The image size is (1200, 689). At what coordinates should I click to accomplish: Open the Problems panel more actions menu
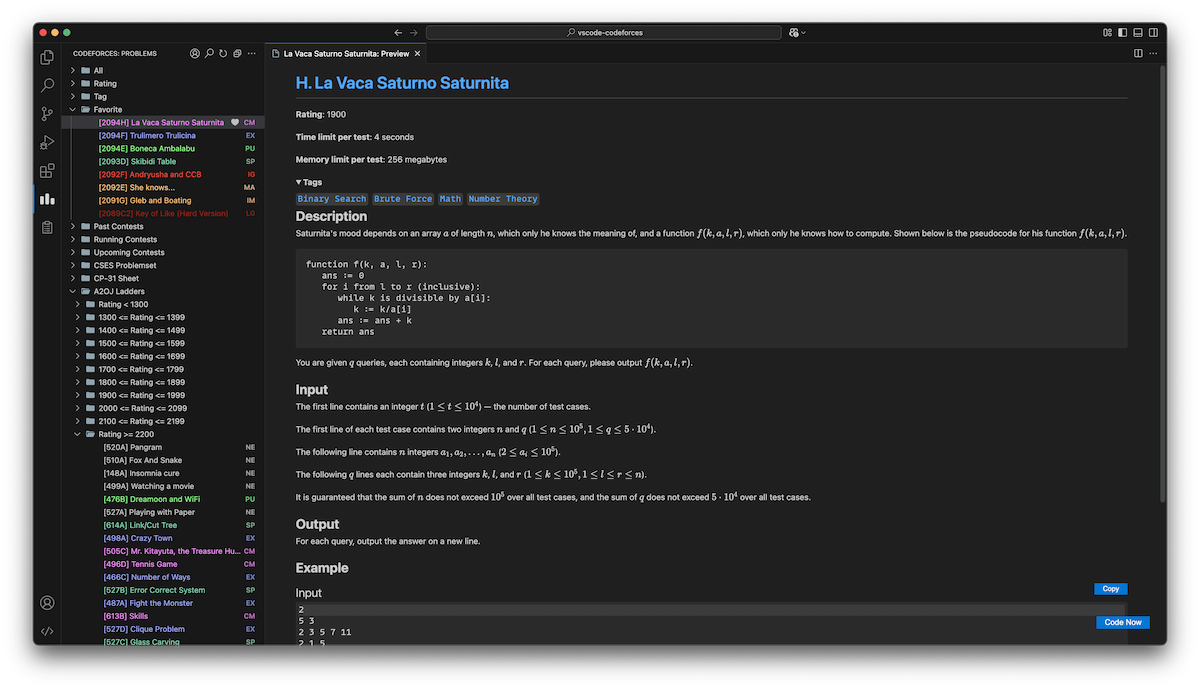coord(252,53)
